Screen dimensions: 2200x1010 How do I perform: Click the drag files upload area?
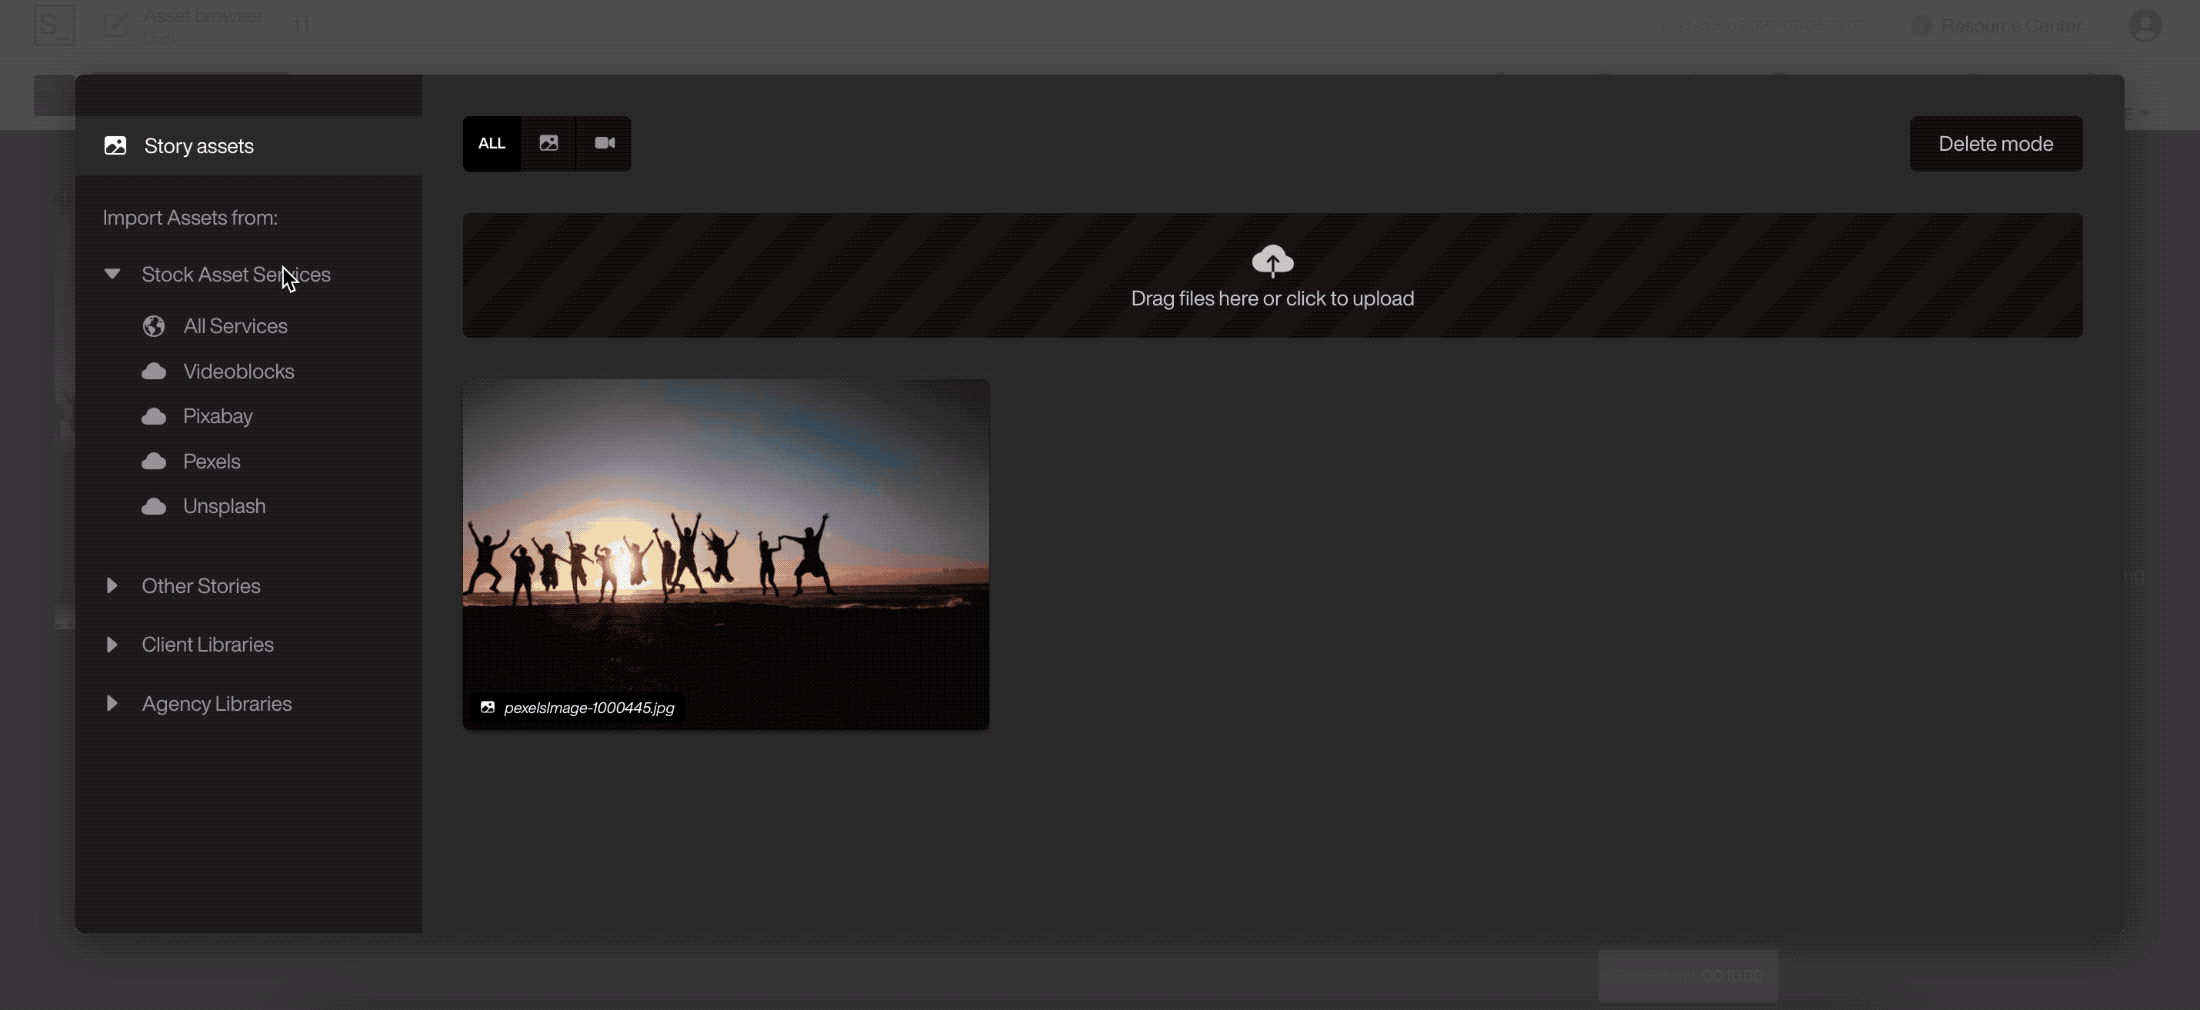click(1272, 298)
